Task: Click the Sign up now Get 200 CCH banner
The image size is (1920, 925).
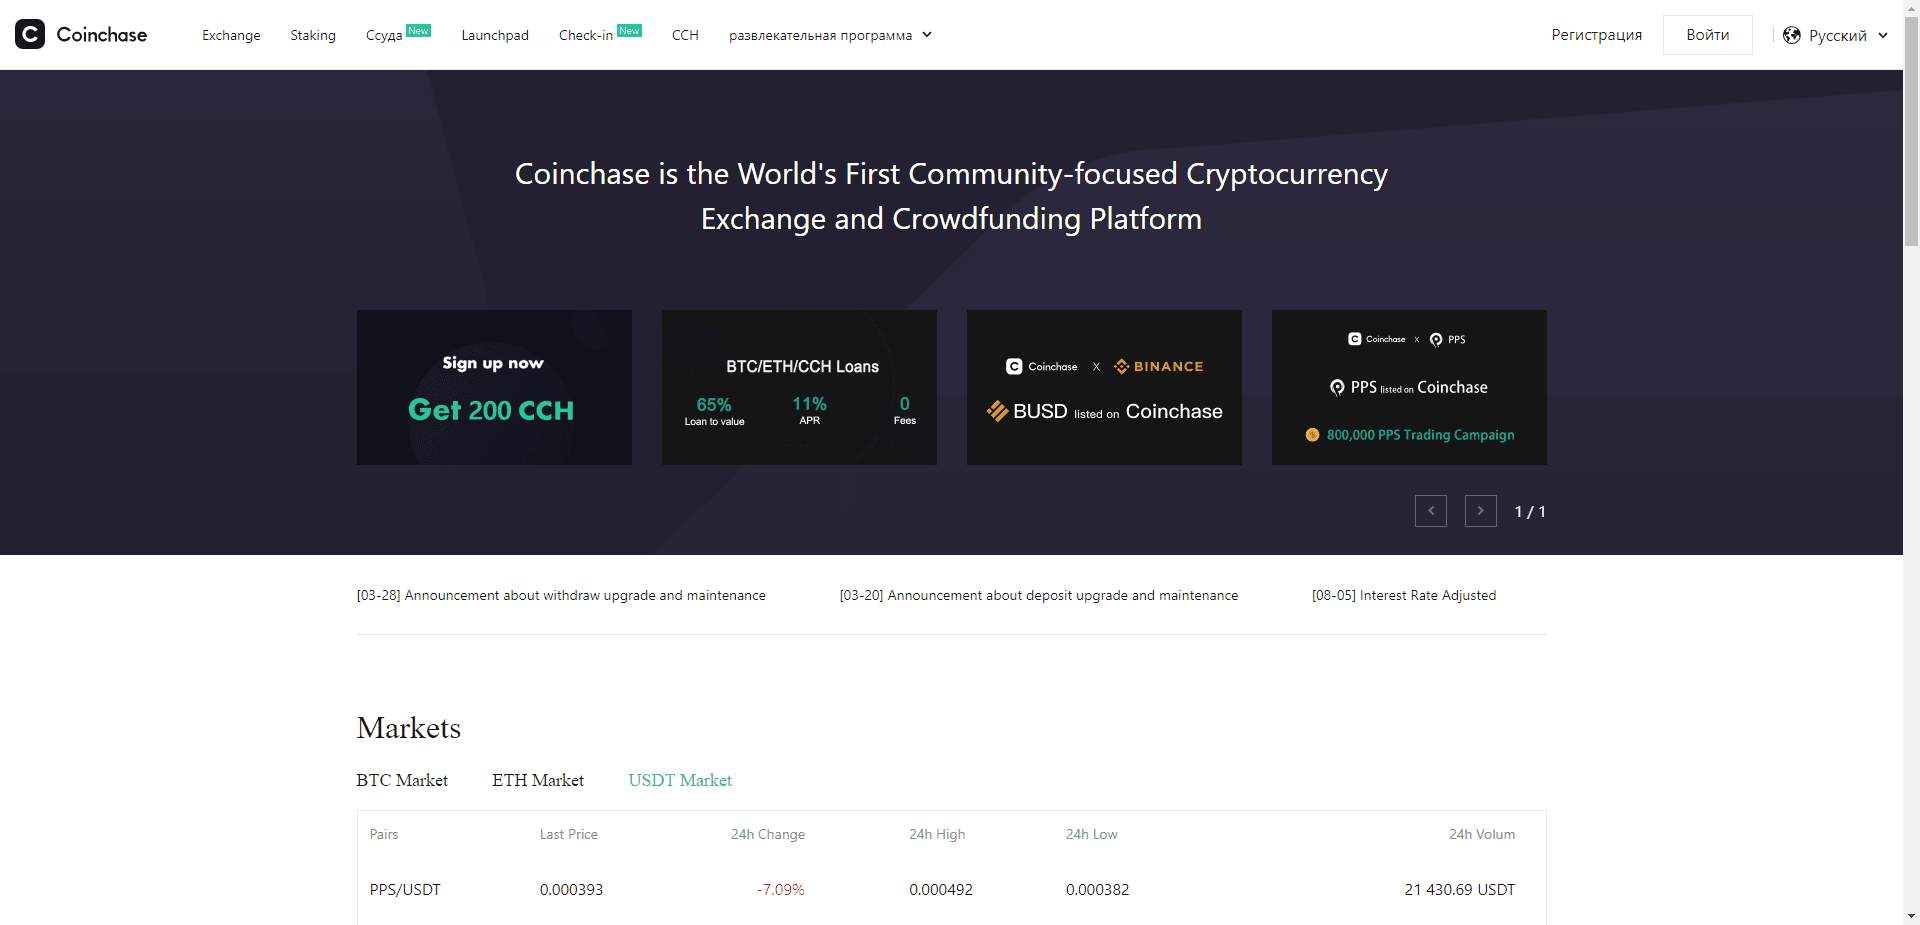Action: (493, 387)
